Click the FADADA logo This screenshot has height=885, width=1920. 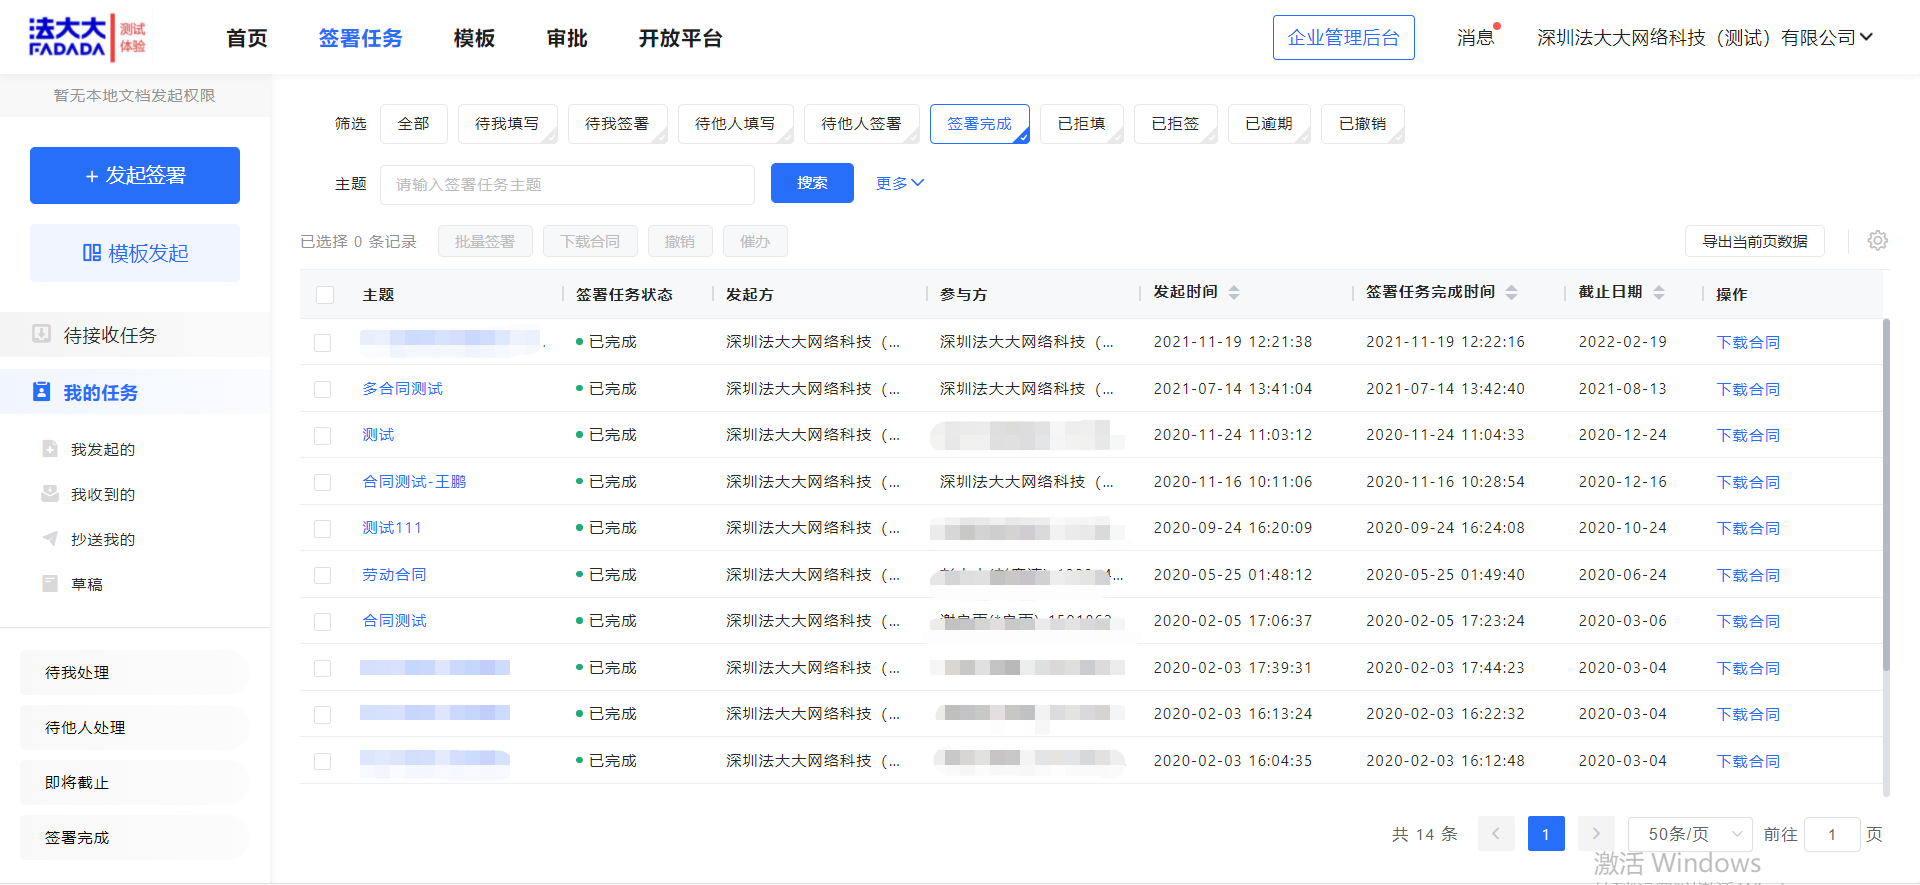point(87,38)
